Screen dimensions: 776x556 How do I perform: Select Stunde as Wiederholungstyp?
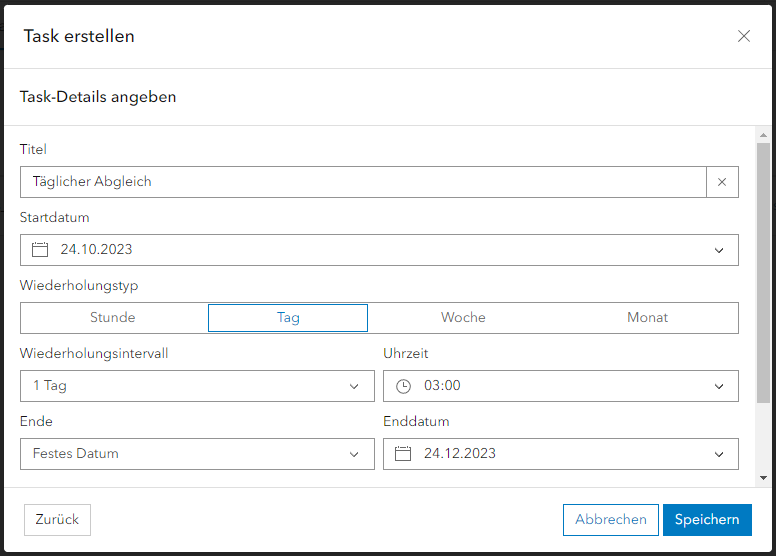pos(113,317)
